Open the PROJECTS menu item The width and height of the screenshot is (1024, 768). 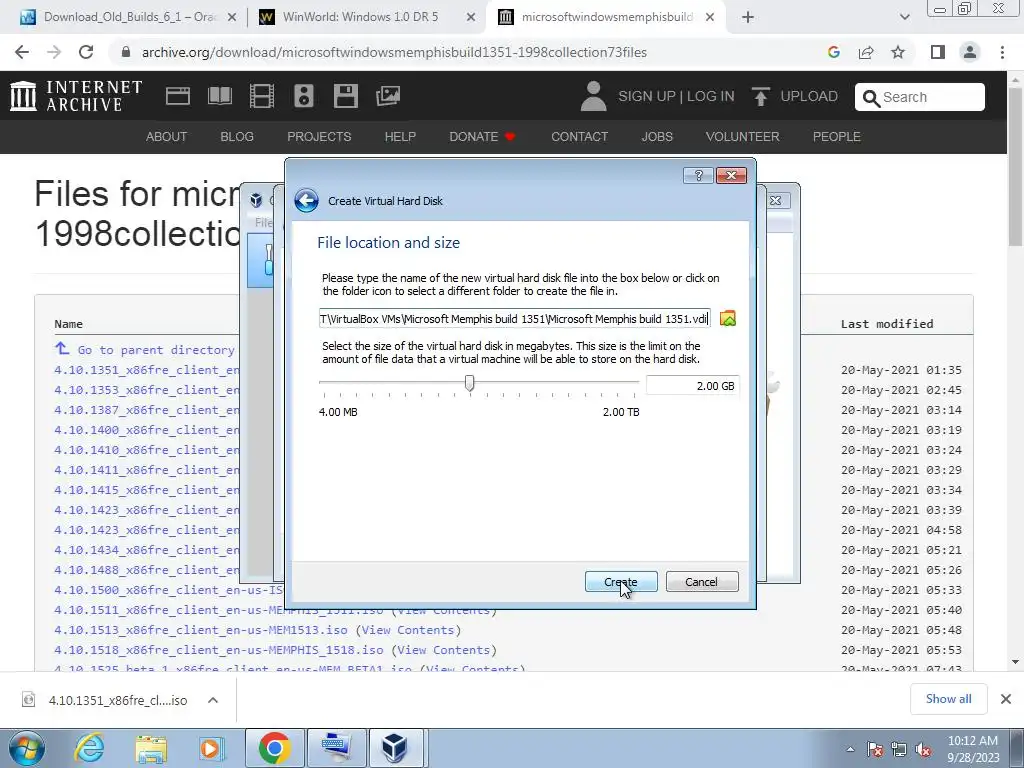click(x=319, y=136)
